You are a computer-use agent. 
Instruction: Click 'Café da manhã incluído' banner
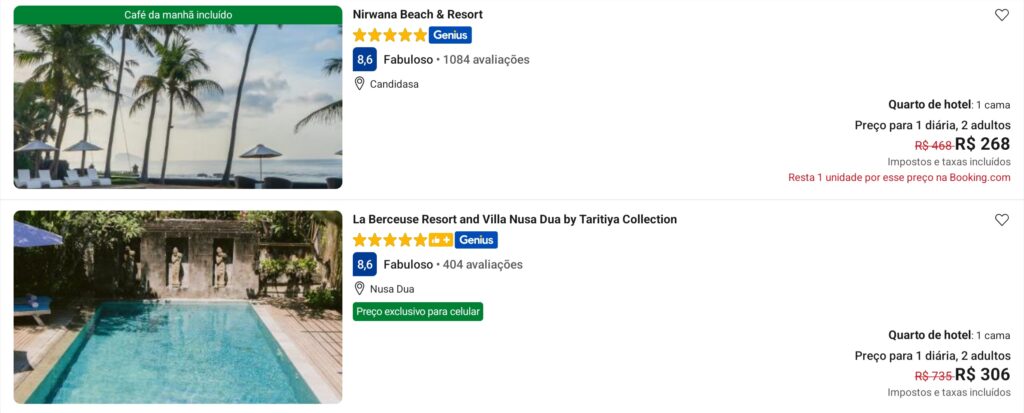[x=178, y=15]
